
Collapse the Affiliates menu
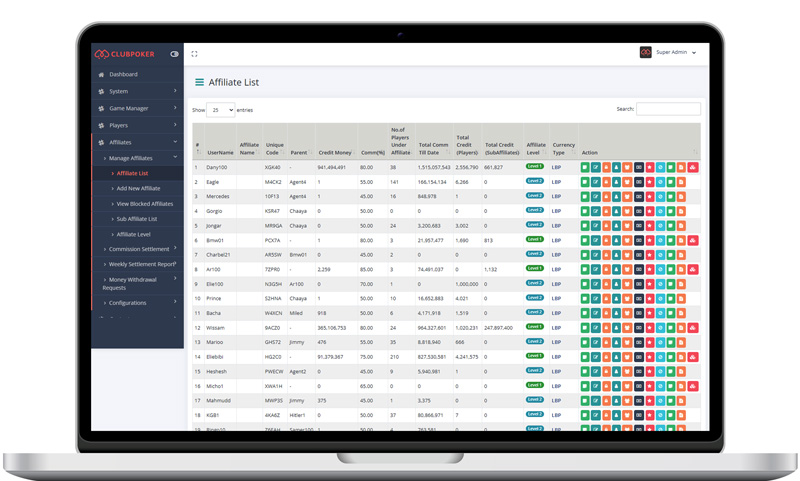(x=137, y=142)
